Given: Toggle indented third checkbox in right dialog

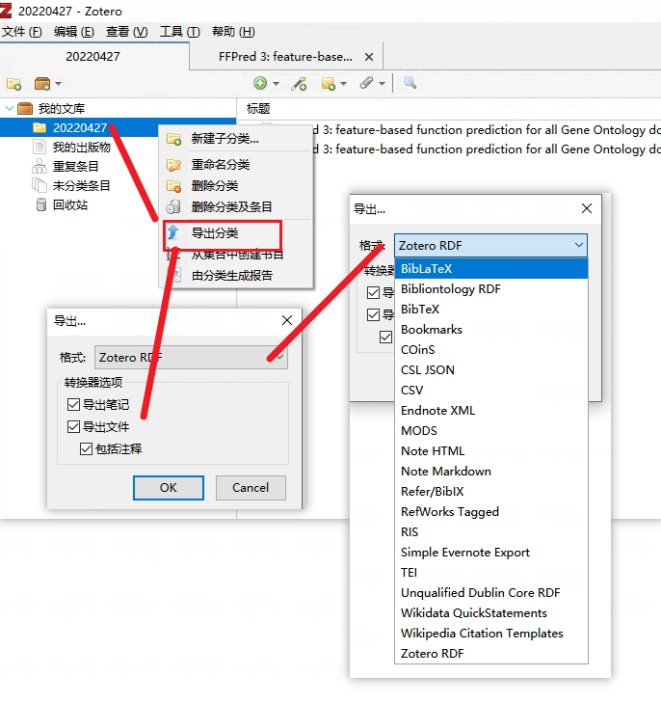Looking at the screenshot, I should tap(386, 337).
